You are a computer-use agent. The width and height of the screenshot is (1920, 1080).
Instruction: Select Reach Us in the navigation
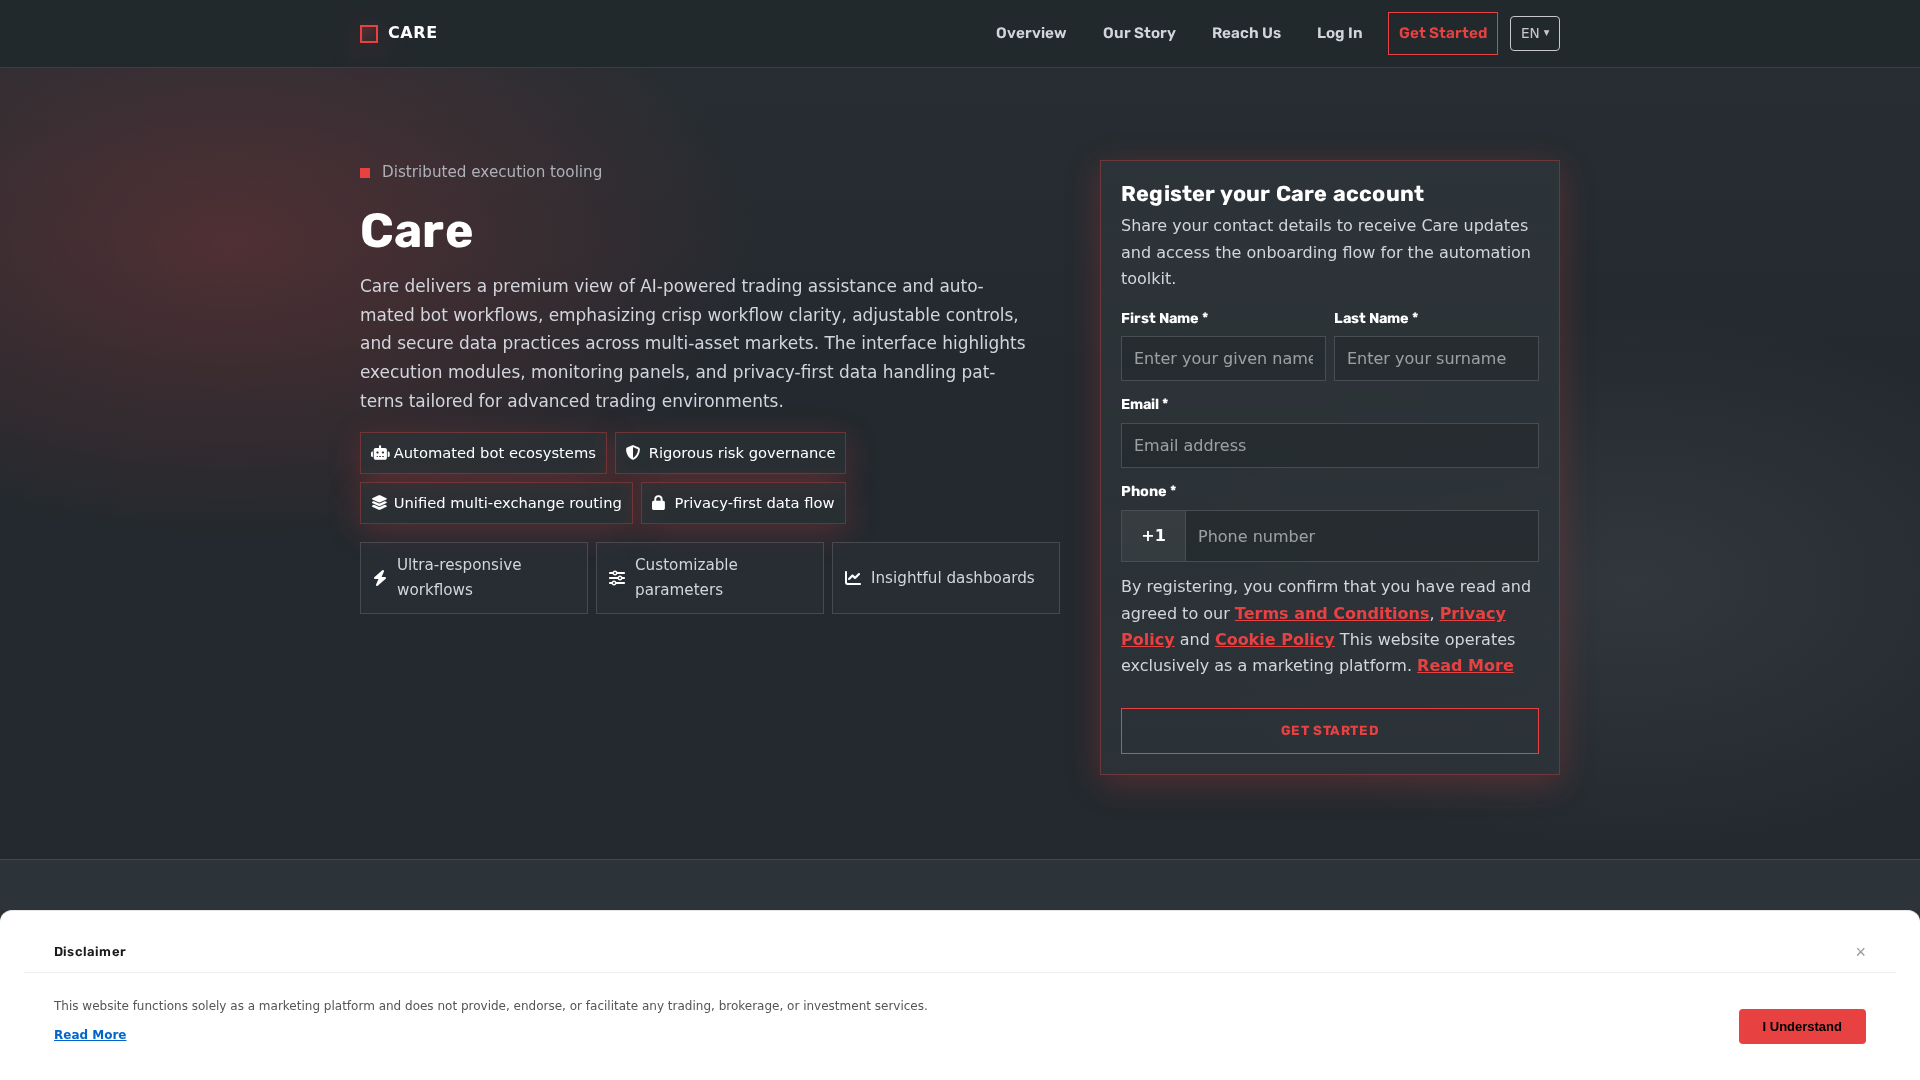pos(1246,33)
